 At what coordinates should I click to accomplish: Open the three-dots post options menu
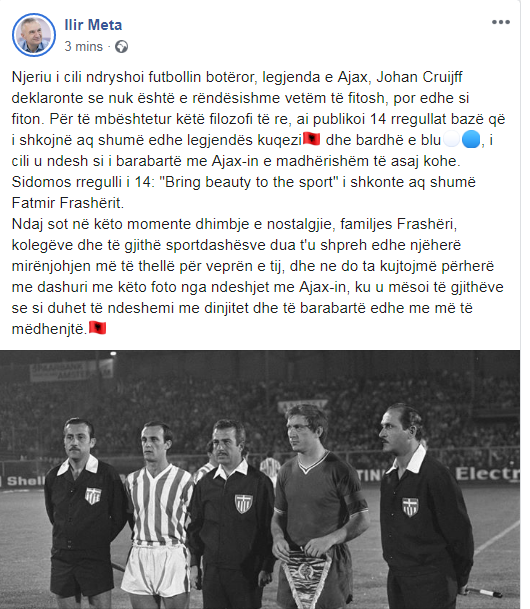pos(500,22)
